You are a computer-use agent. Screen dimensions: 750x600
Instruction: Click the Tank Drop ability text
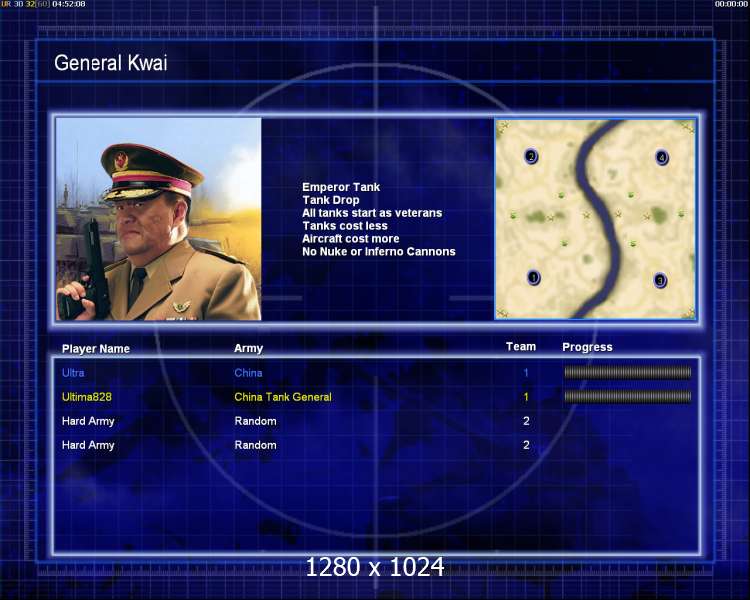(331, 200)
